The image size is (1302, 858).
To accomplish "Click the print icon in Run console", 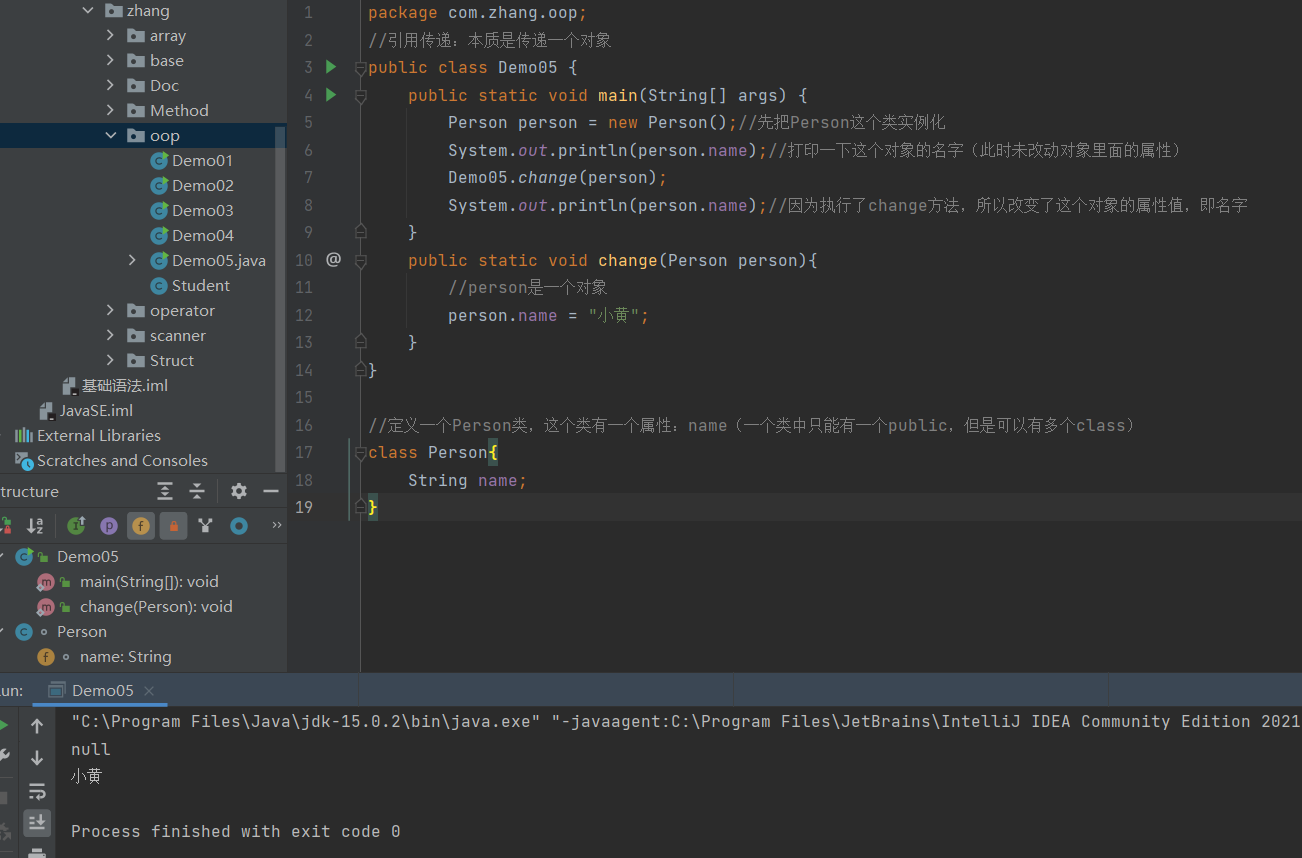I will [37, 852].
